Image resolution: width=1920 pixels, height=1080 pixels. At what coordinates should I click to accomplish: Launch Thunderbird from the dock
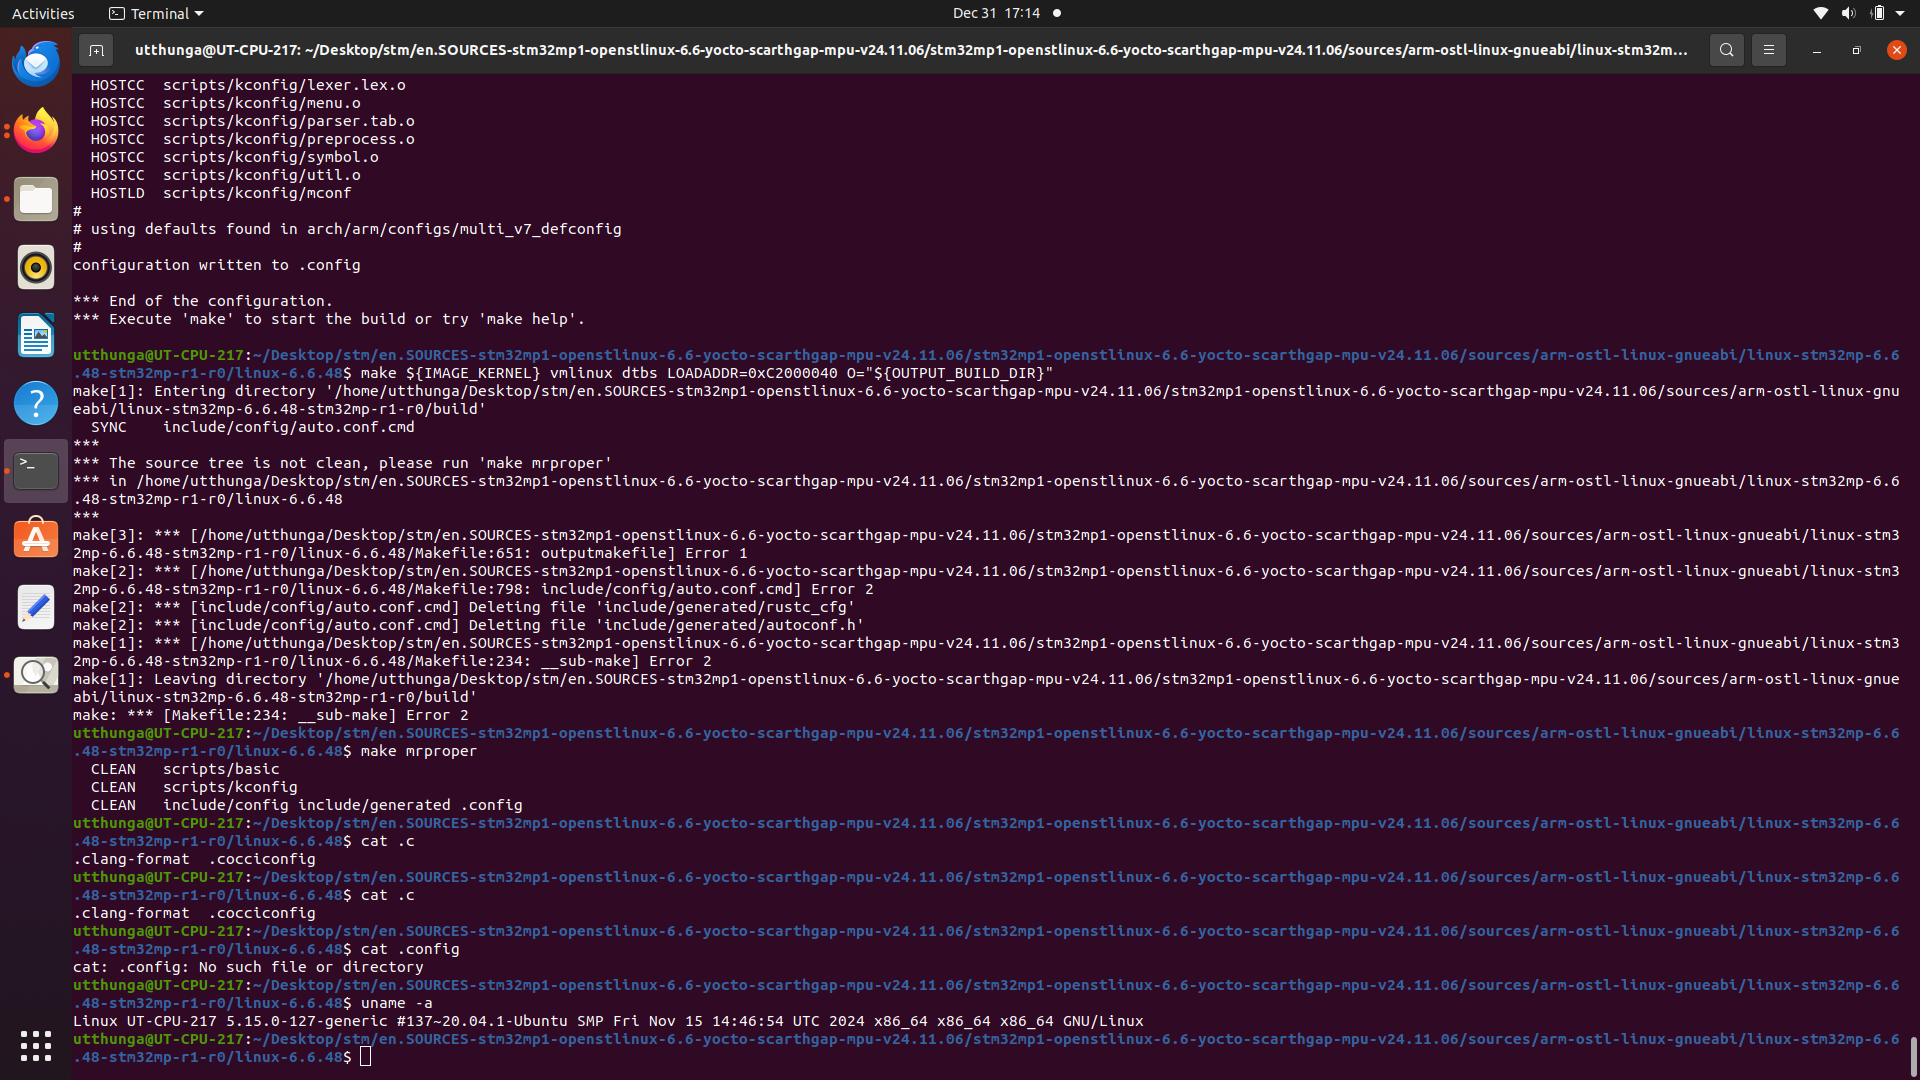click(36, 64)
